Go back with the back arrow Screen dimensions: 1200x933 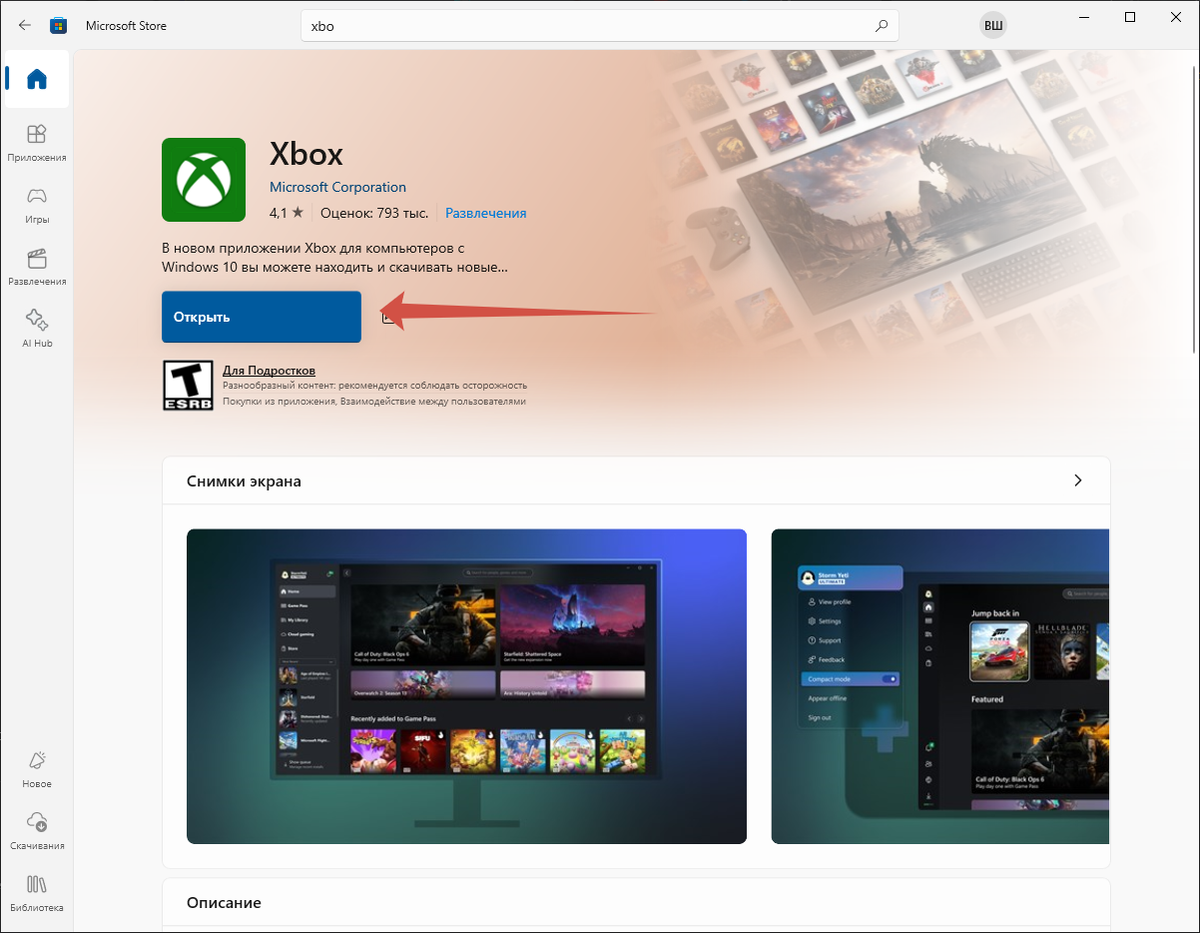[25, 25]
